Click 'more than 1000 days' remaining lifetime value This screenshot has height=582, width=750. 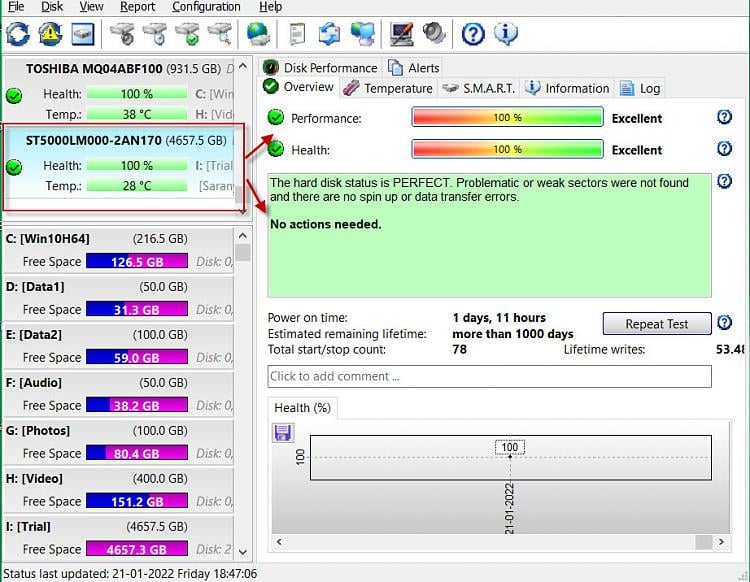click(x=513, y=334)
